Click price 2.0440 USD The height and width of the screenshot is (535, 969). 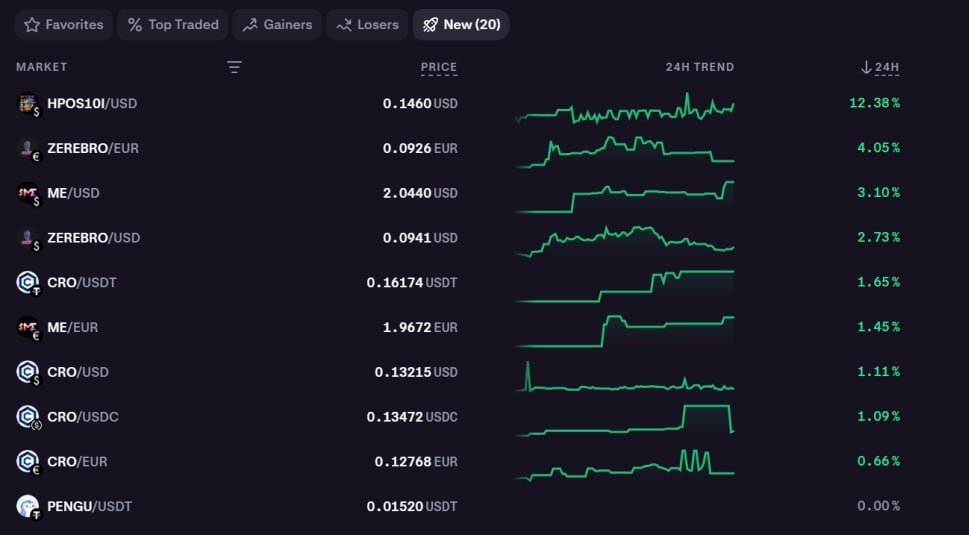click(420, 193)
